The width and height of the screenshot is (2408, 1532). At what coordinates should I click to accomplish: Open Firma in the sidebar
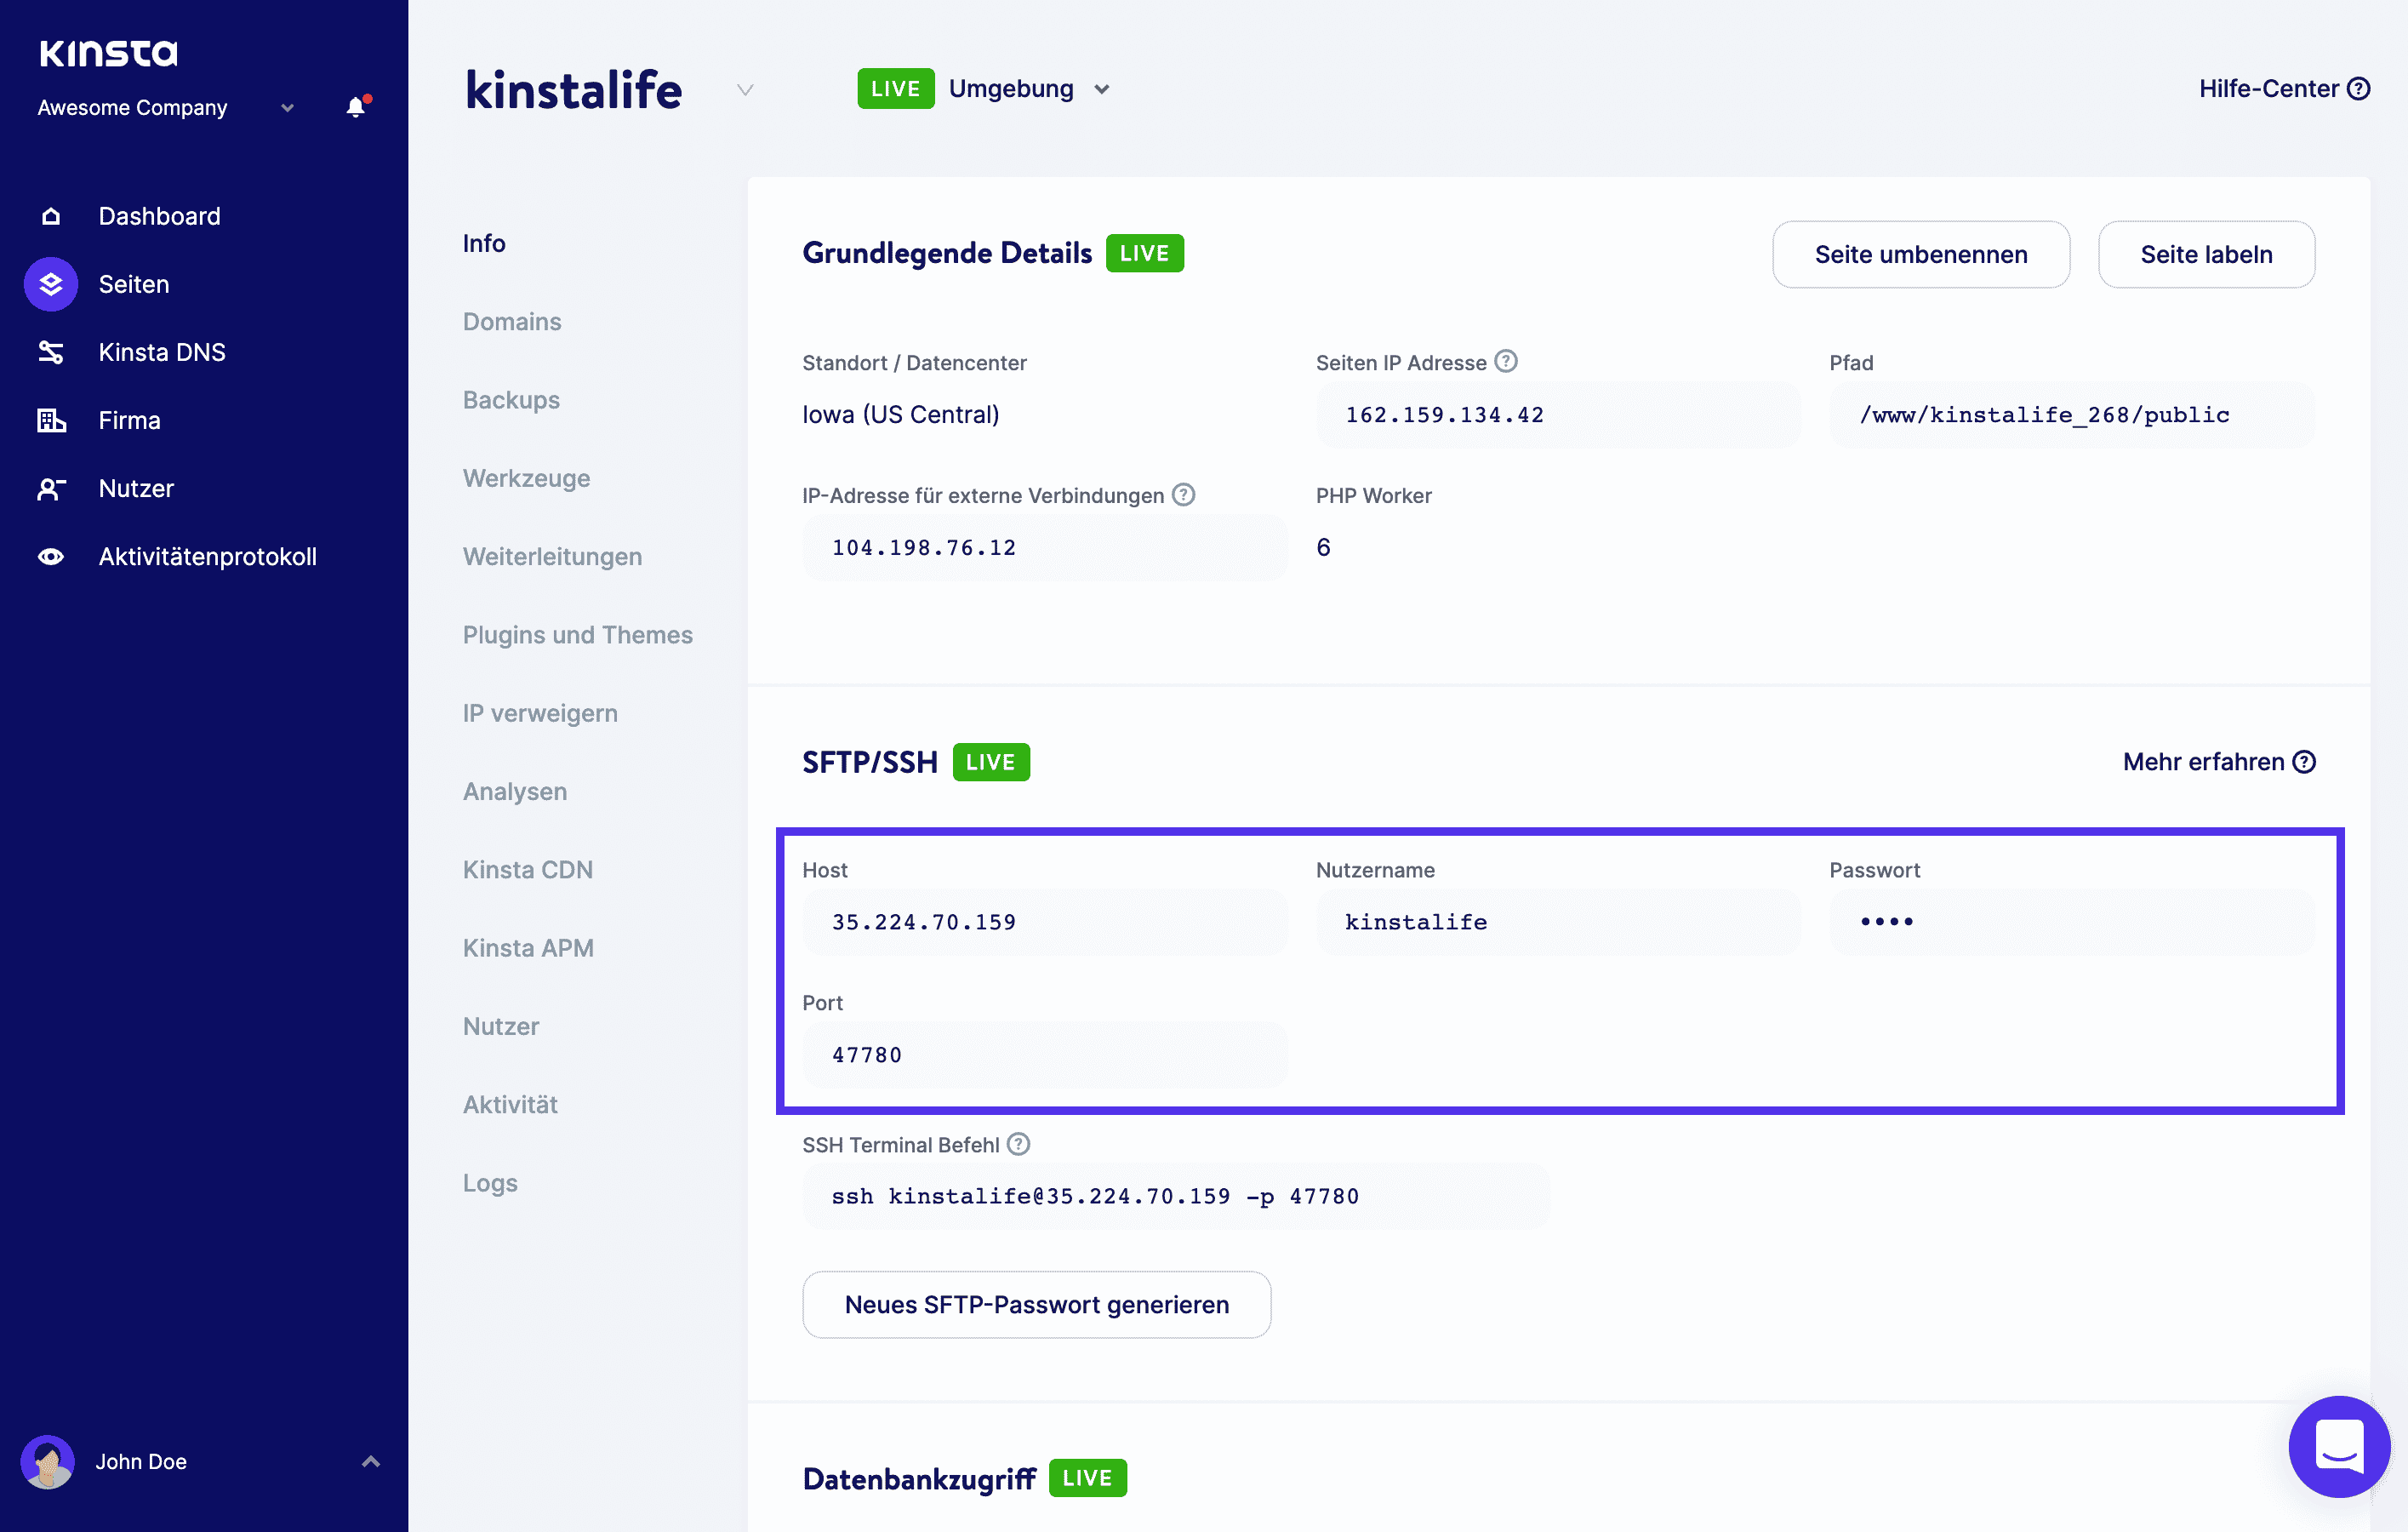[129, 420]
